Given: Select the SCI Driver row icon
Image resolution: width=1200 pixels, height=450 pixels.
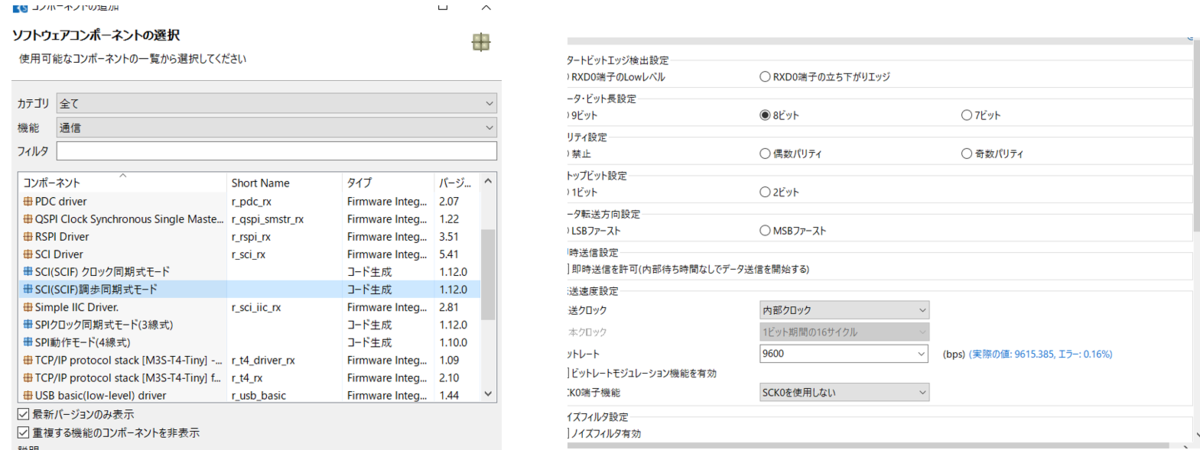Looking at the screenshot, I should coord(27,254).
